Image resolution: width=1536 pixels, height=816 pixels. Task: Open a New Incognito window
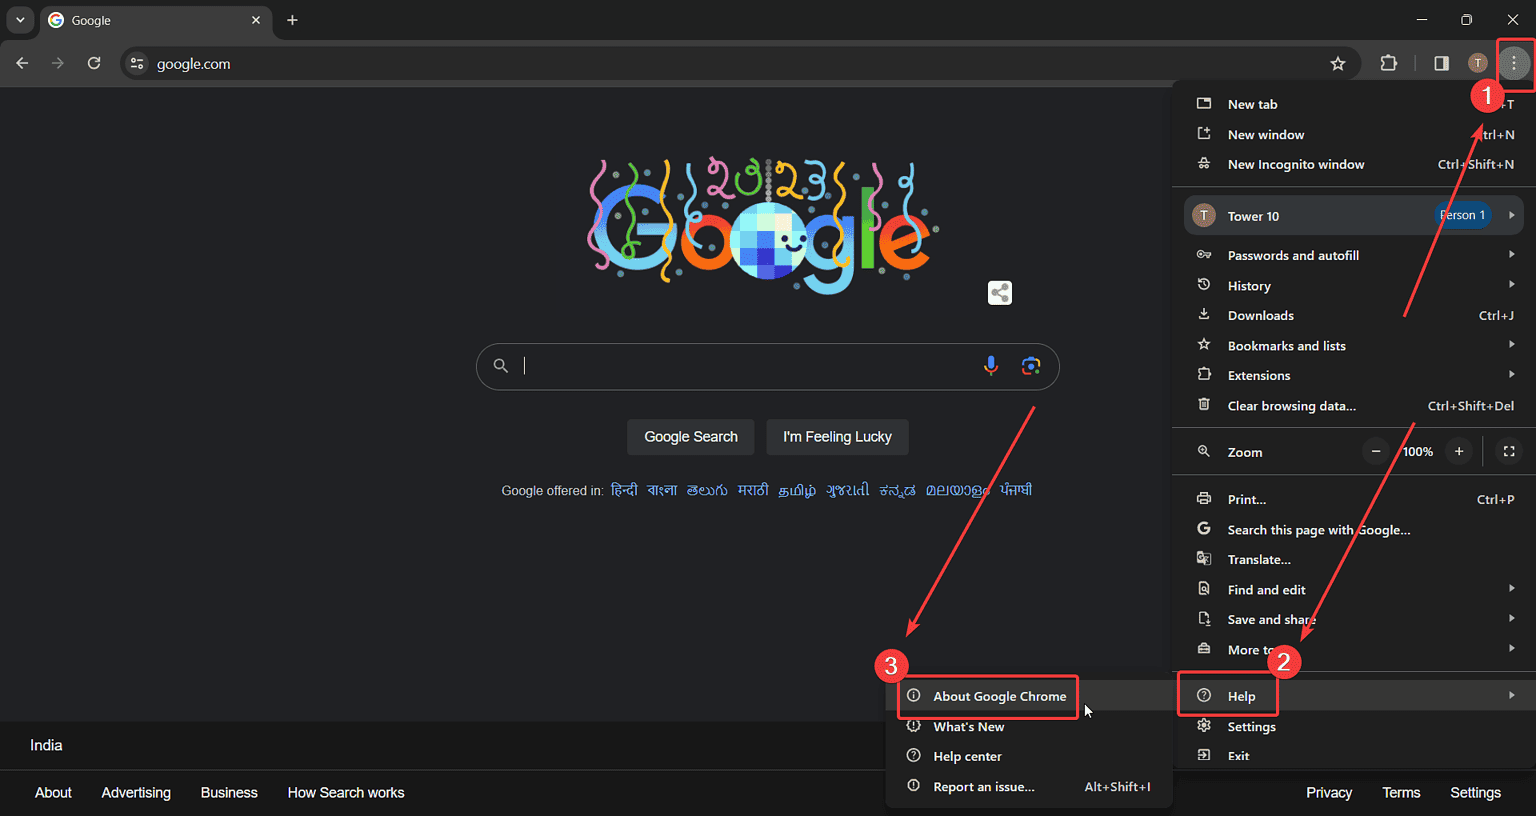(x=1354, y=164)
